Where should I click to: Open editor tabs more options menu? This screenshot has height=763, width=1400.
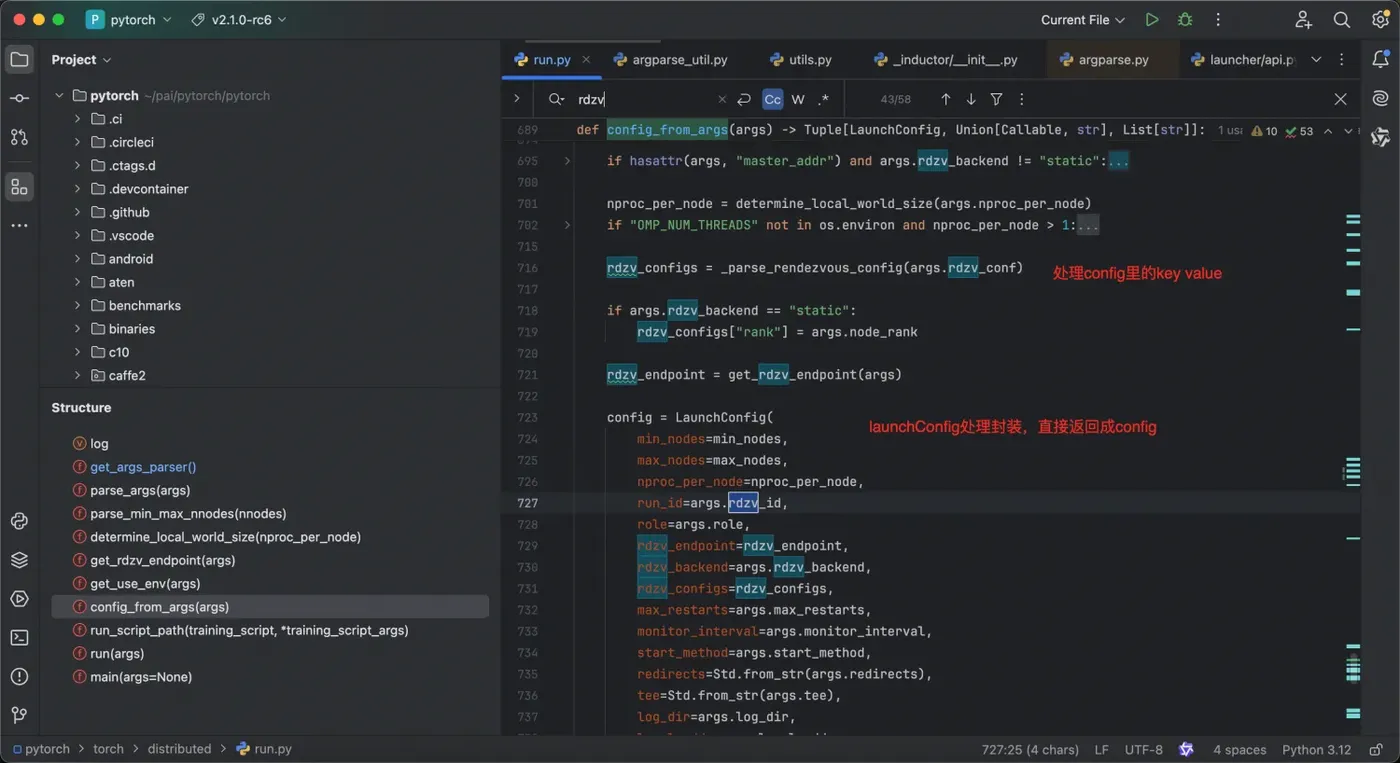coord(1342,60)
